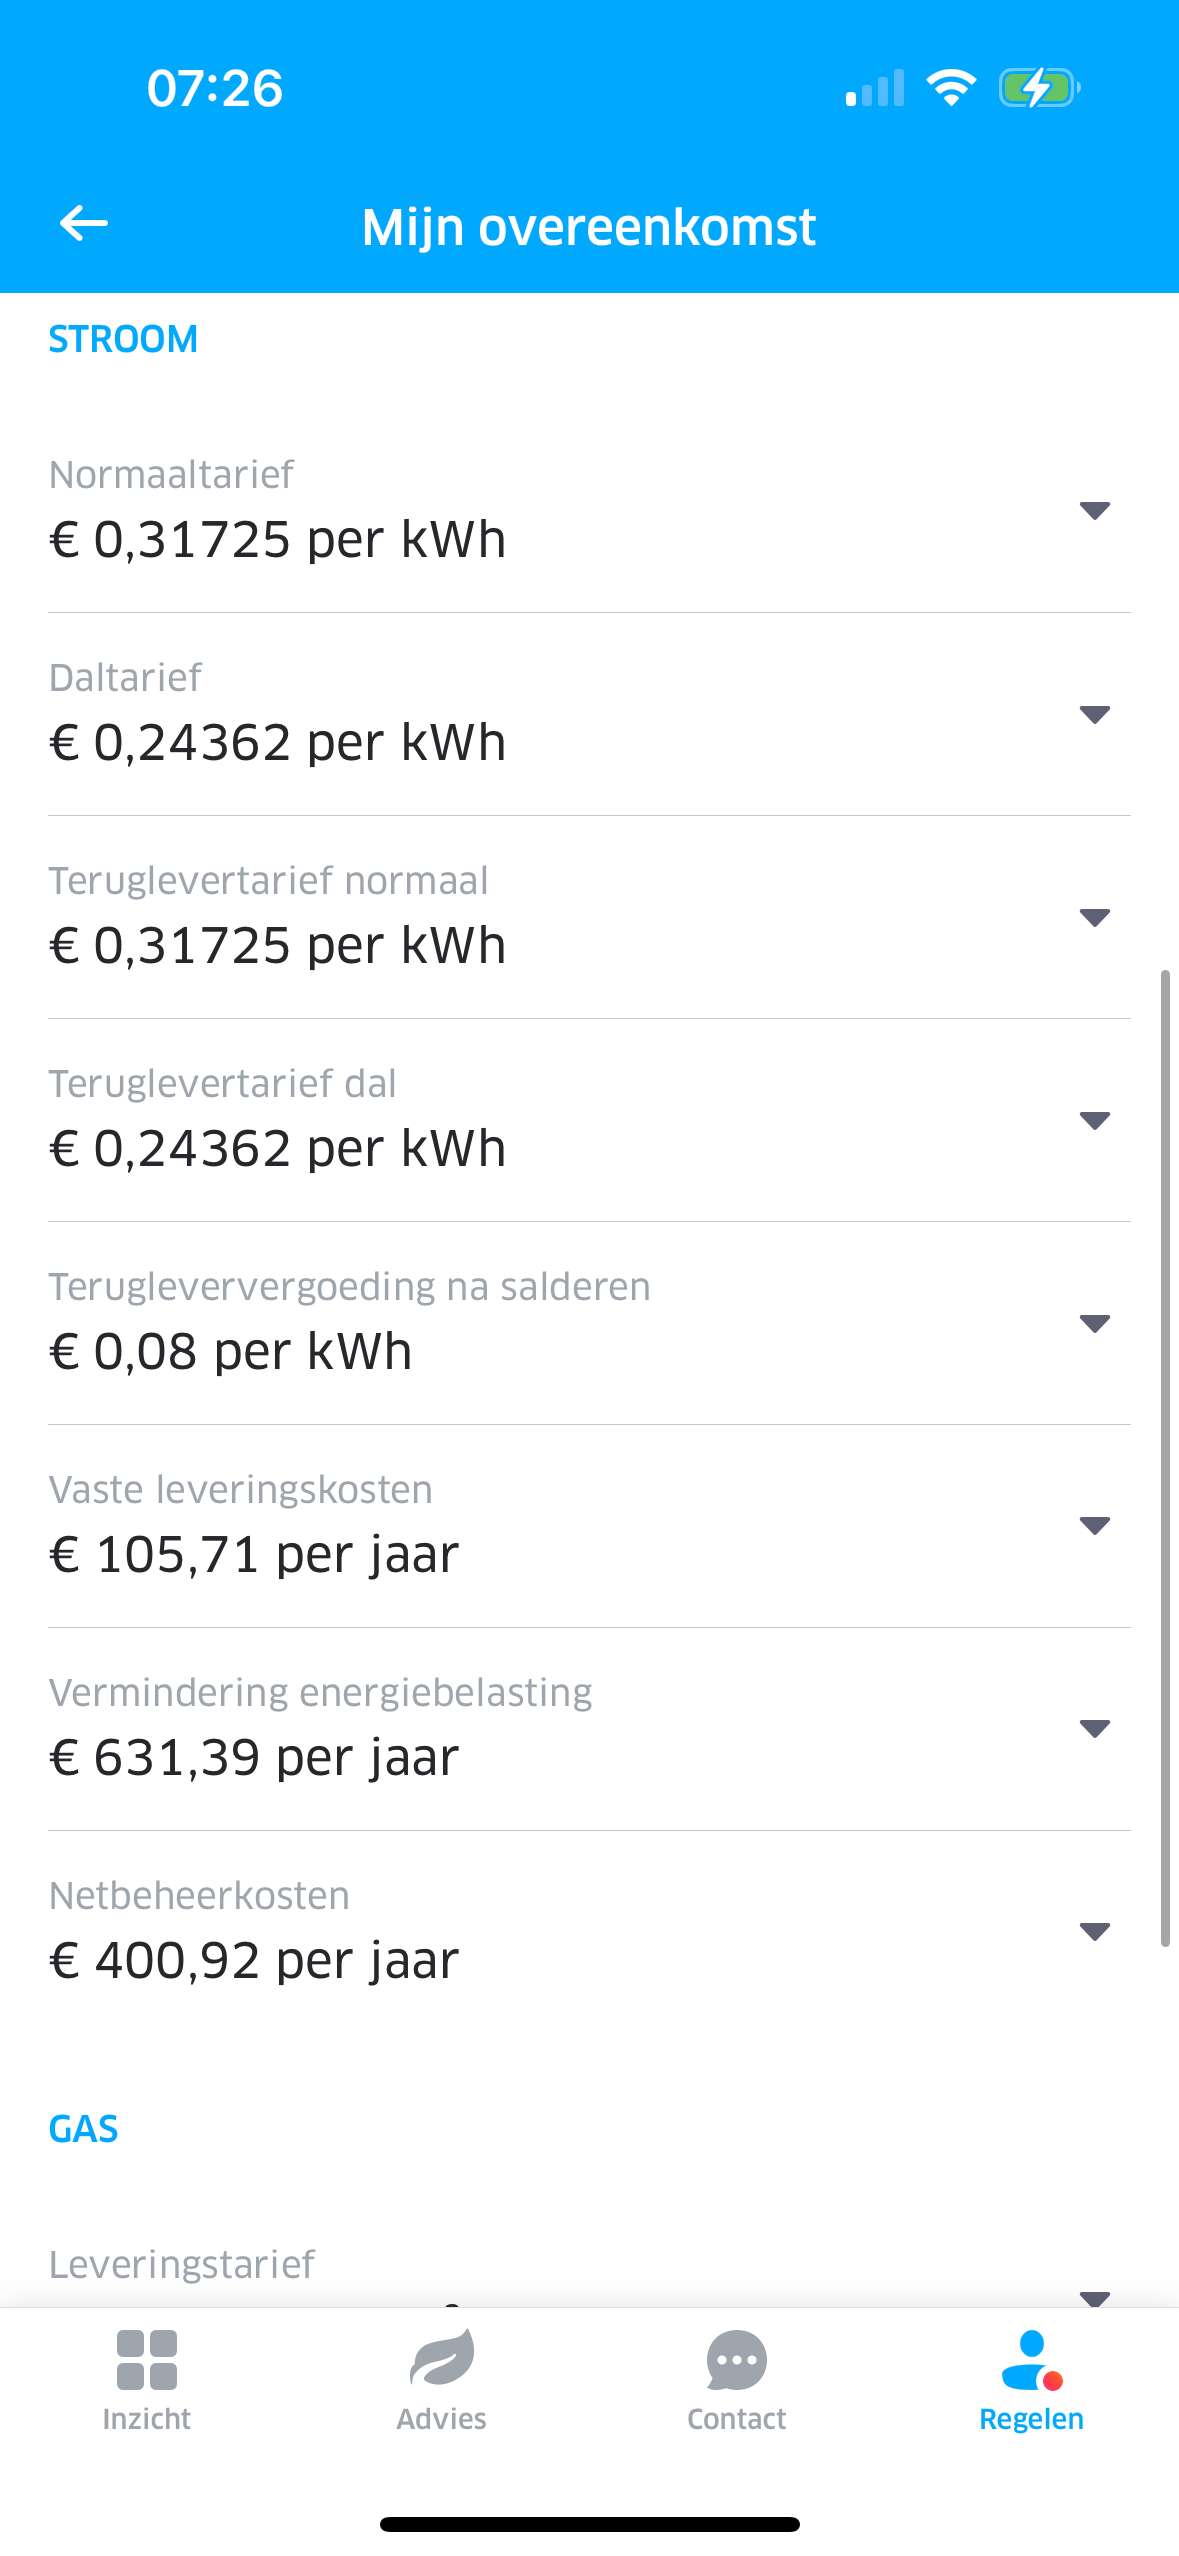Open the Contact chat bubble icon
Screen dimensions: 1179x2556
point(736,2360)
